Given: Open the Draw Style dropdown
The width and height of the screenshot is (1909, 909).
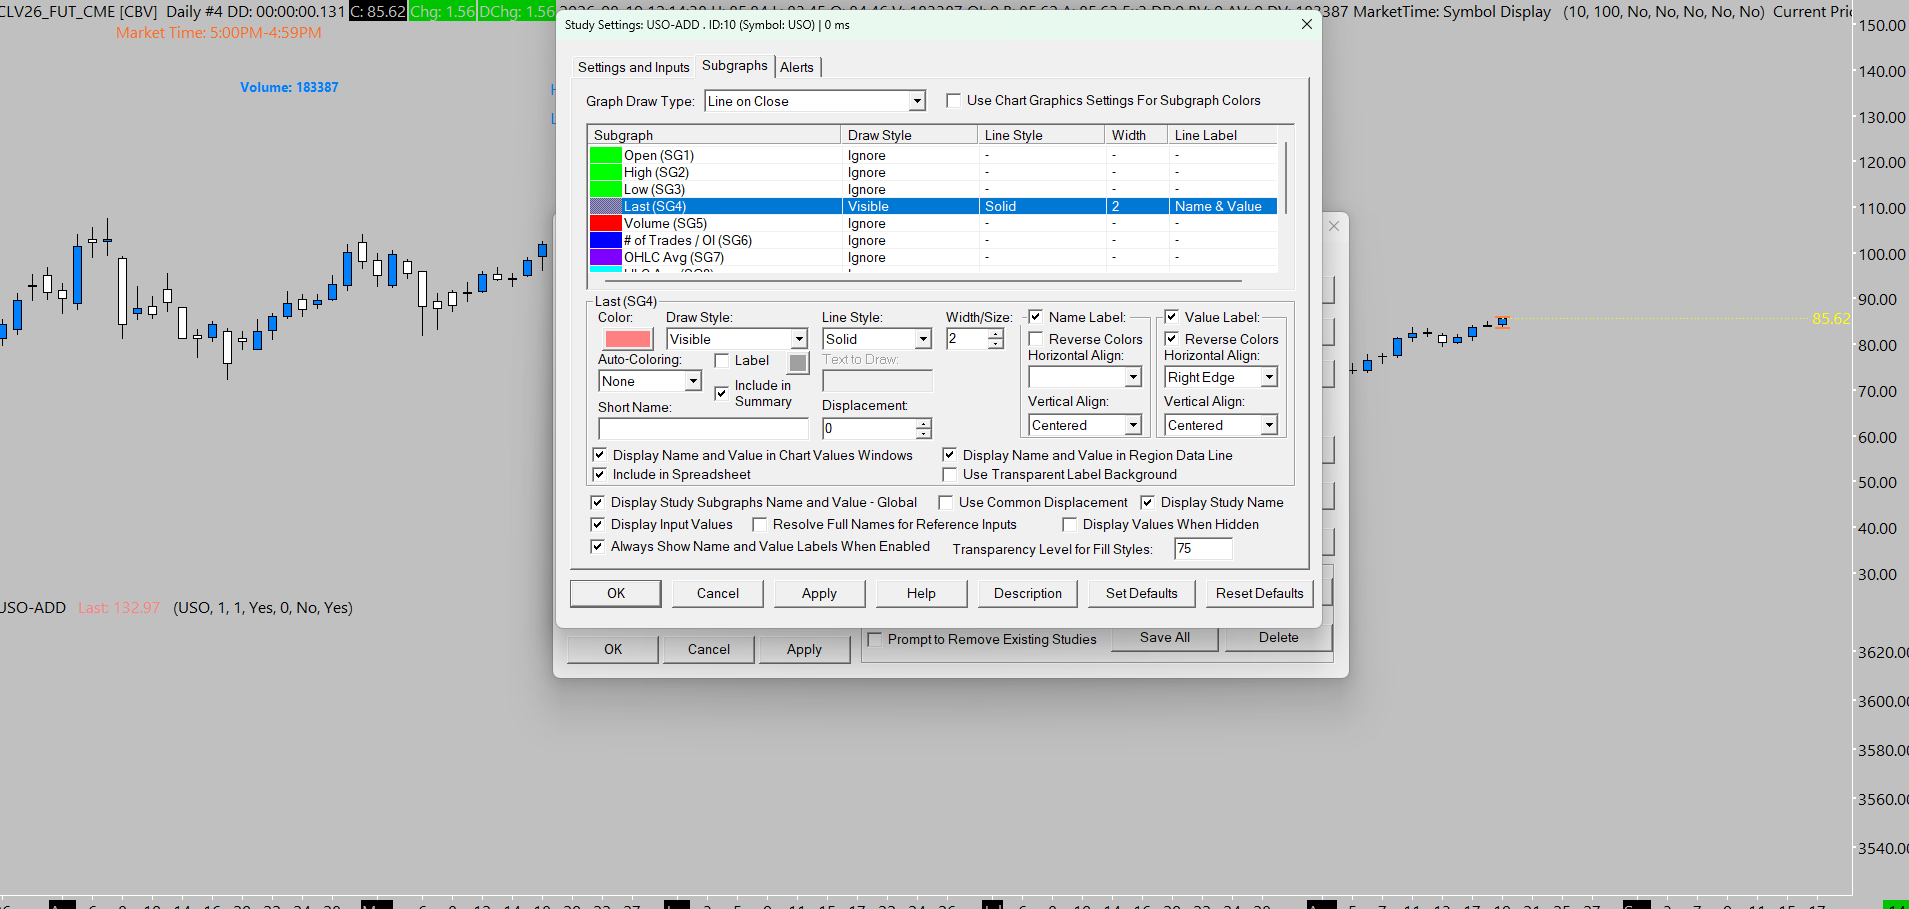Looking at the screenshot, I should tap(799, 339).
